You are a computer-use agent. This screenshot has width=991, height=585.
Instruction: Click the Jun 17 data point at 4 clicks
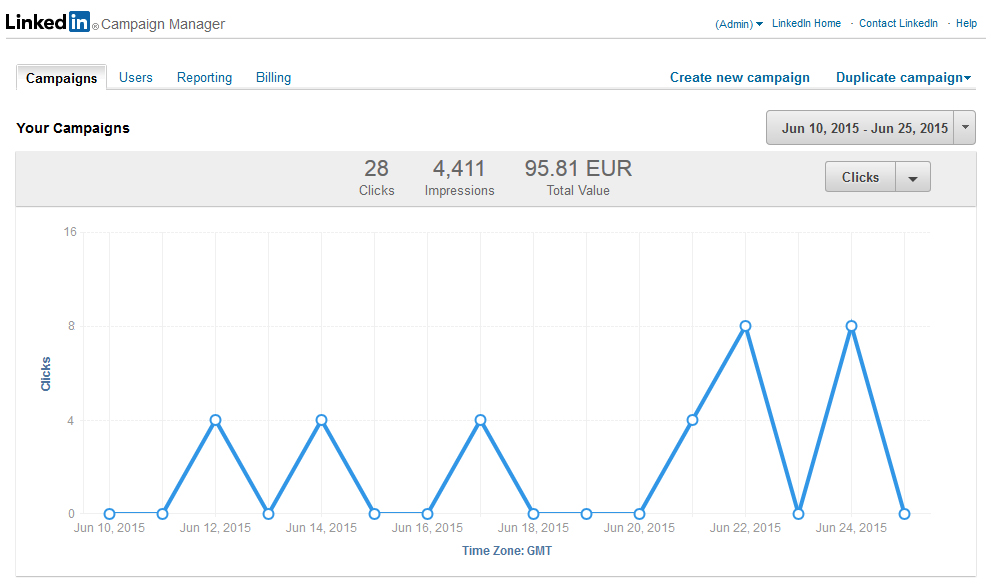pyautogui.click(x=480, y=420)
